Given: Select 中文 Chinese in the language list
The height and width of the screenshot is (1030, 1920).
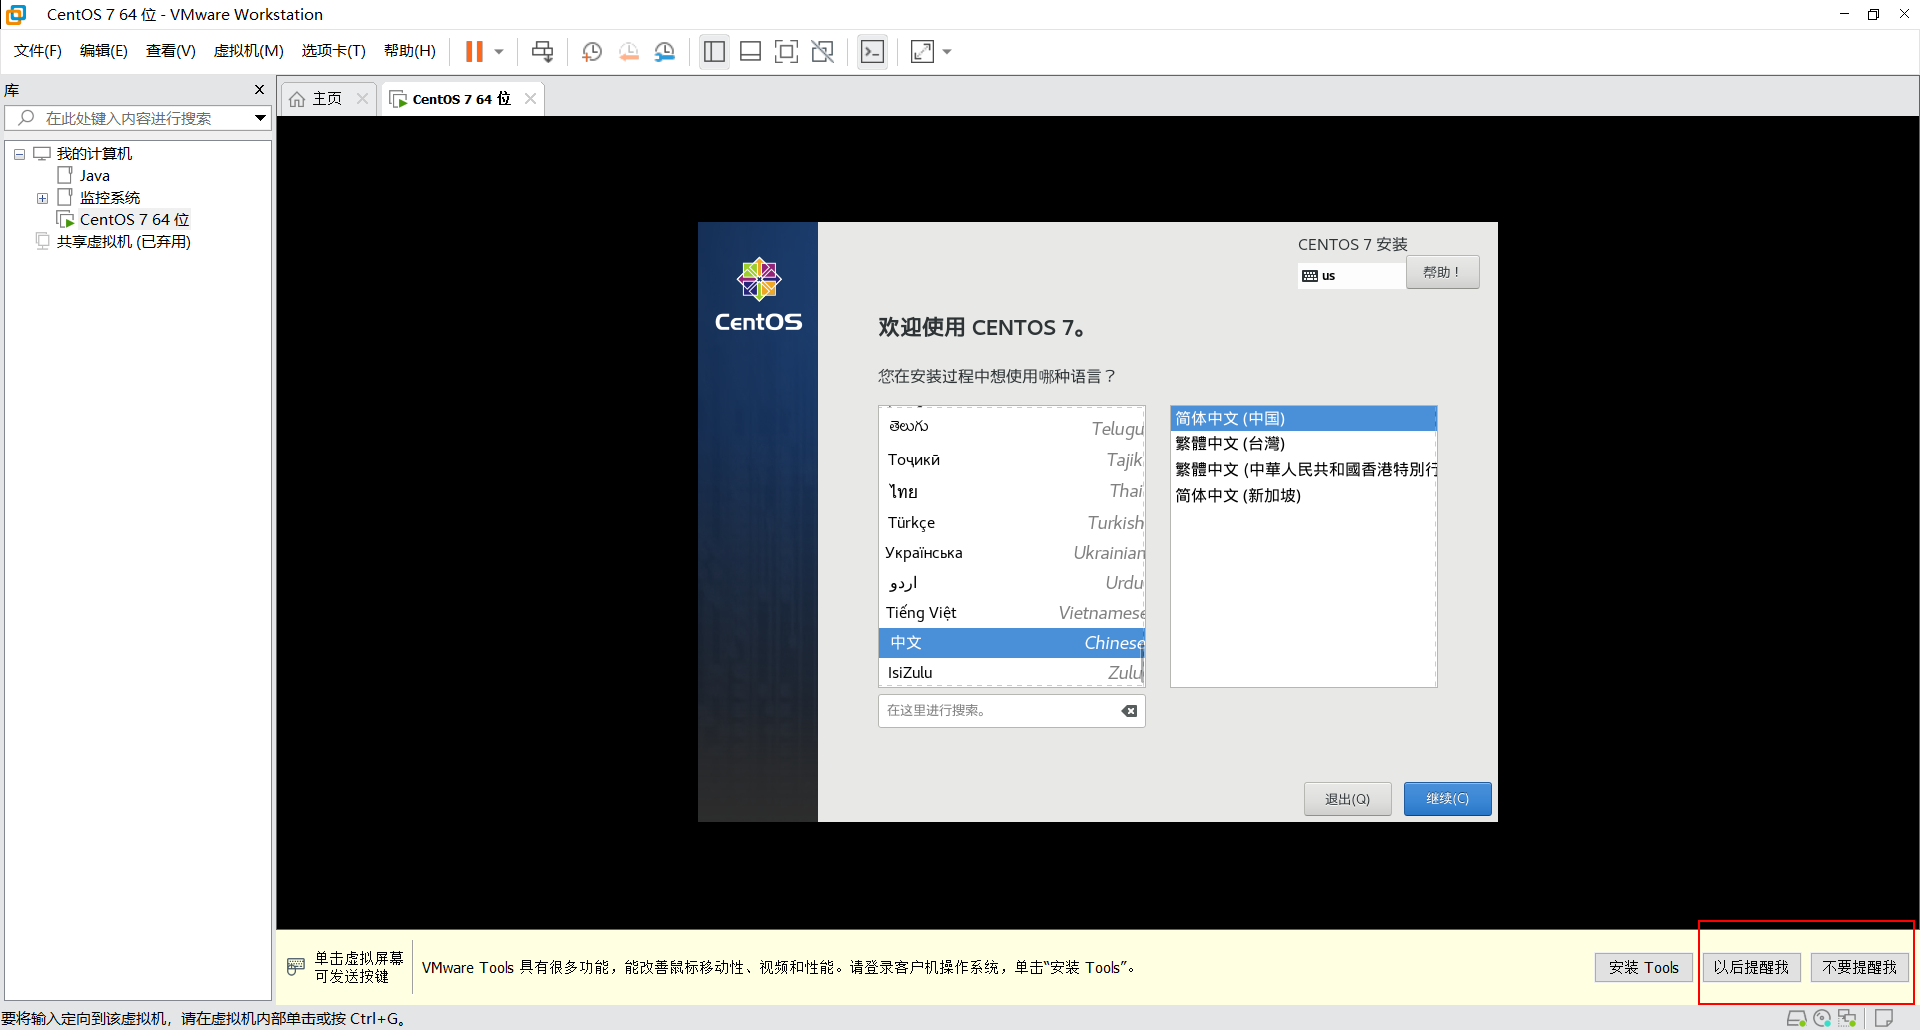Looking at the screenshot, I should 1012,643.
